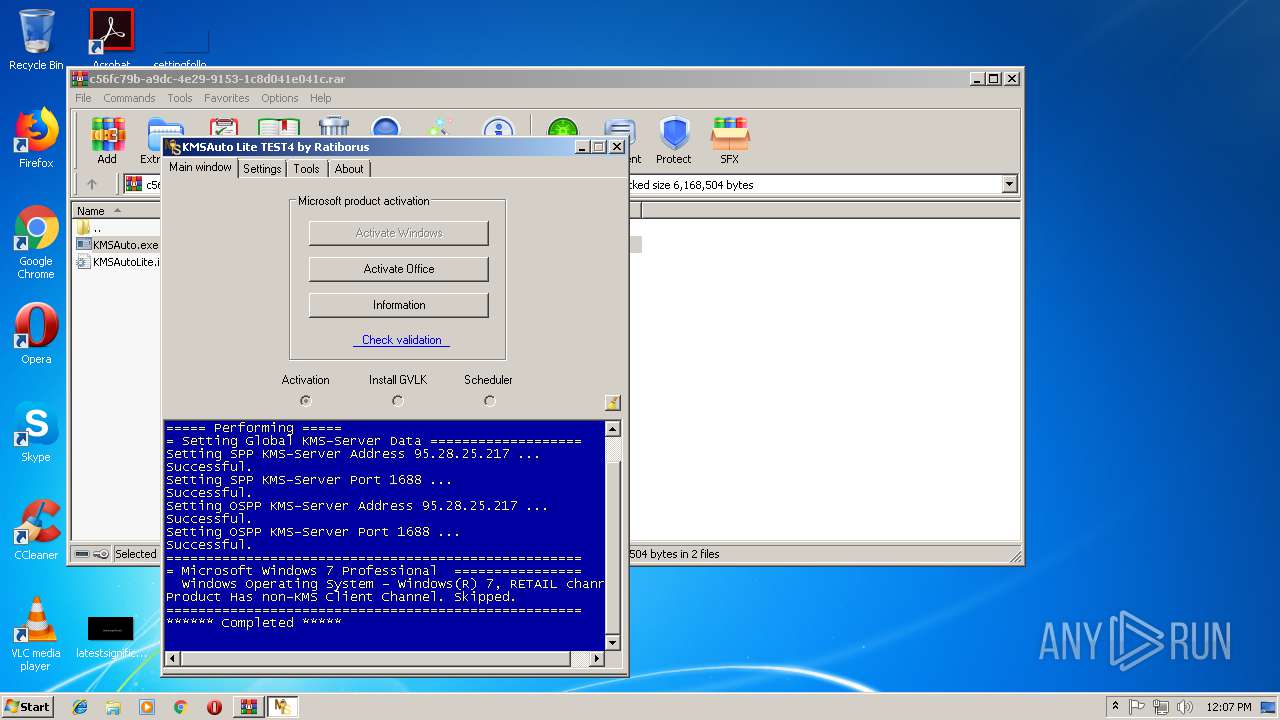Switch to the About tab in KMSAuto
1280x720 pixels.
coord(349,169)
